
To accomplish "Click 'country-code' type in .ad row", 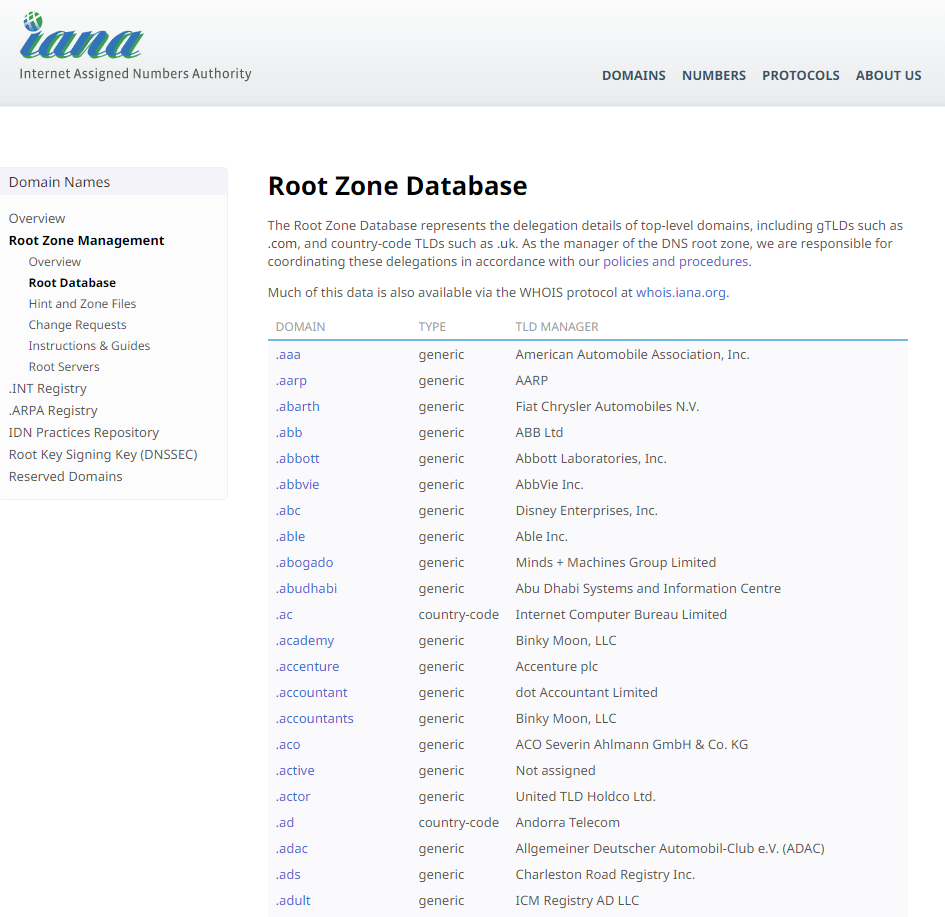I will [459, 822].
